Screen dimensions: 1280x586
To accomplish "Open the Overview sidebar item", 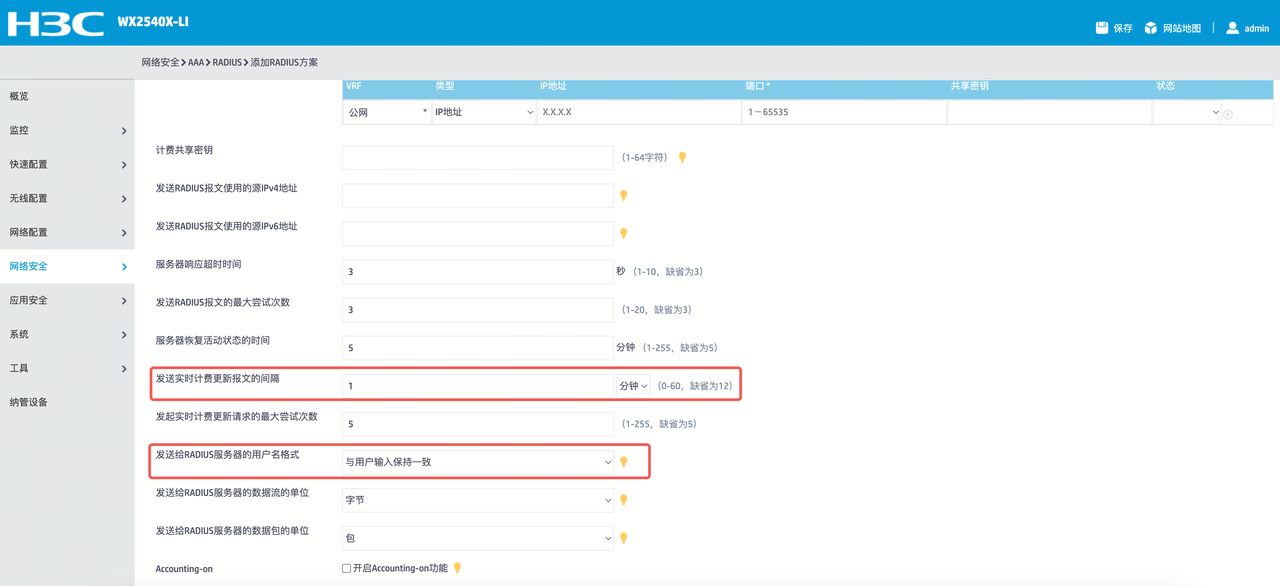I will (x=67, y=96).
